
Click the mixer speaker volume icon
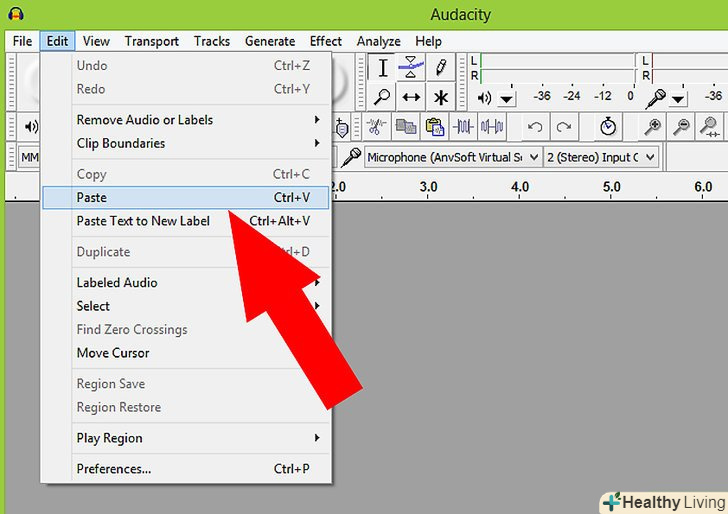(x=31, y=126)
